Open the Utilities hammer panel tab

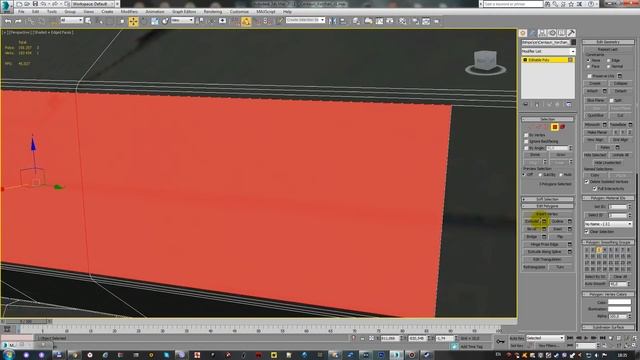tap(571, 33)
